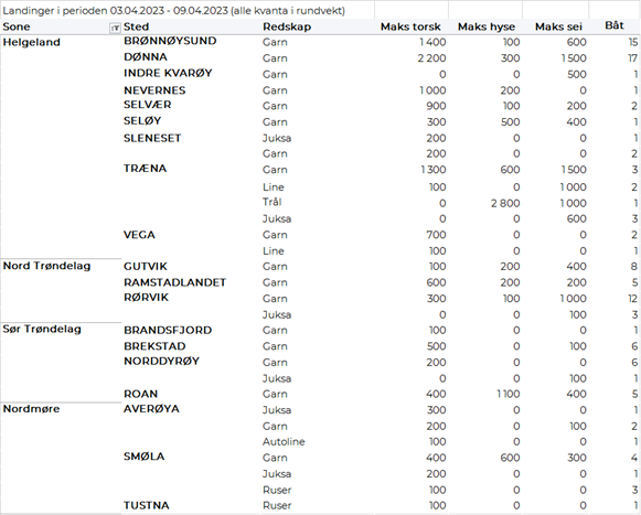Click the BRØNNØYSUND place cell
Screen dimensions: 641x515
pos(166,43)
